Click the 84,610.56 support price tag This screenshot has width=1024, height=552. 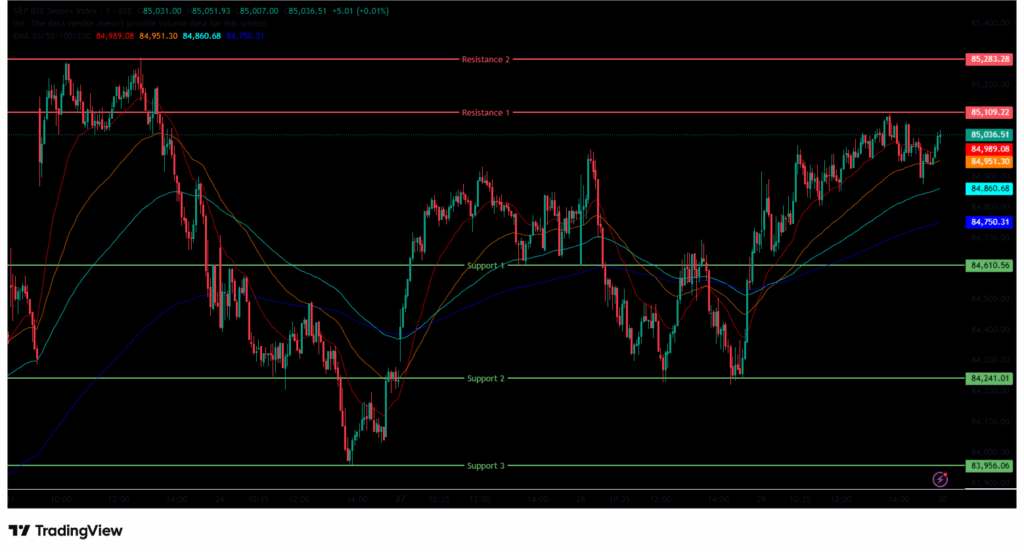point(990,266)
